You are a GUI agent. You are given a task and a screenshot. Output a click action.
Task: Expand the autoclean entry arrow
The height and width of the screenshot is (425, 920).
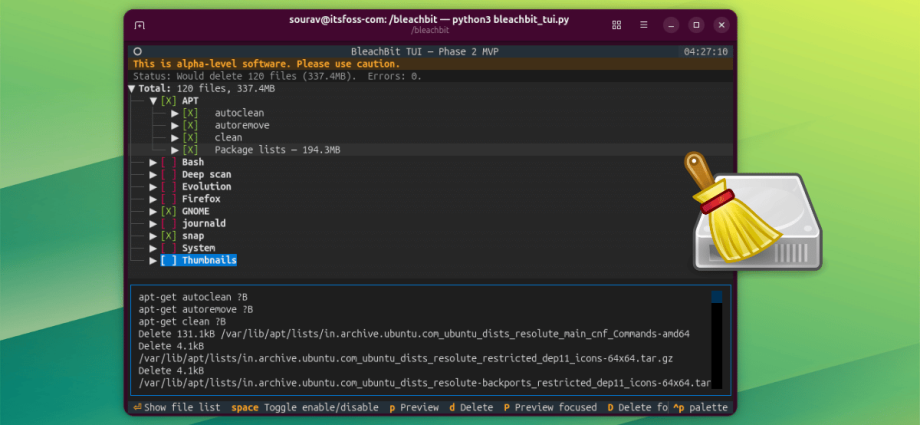[175, 113]
